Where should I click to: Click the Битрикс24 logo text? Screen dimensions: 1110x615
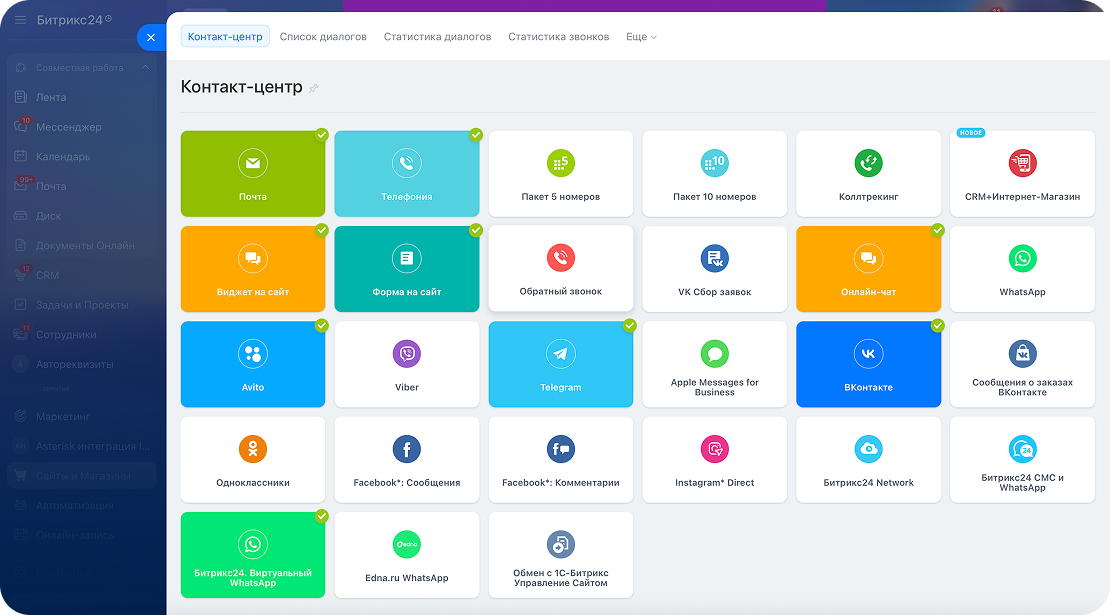pos(70,20)
